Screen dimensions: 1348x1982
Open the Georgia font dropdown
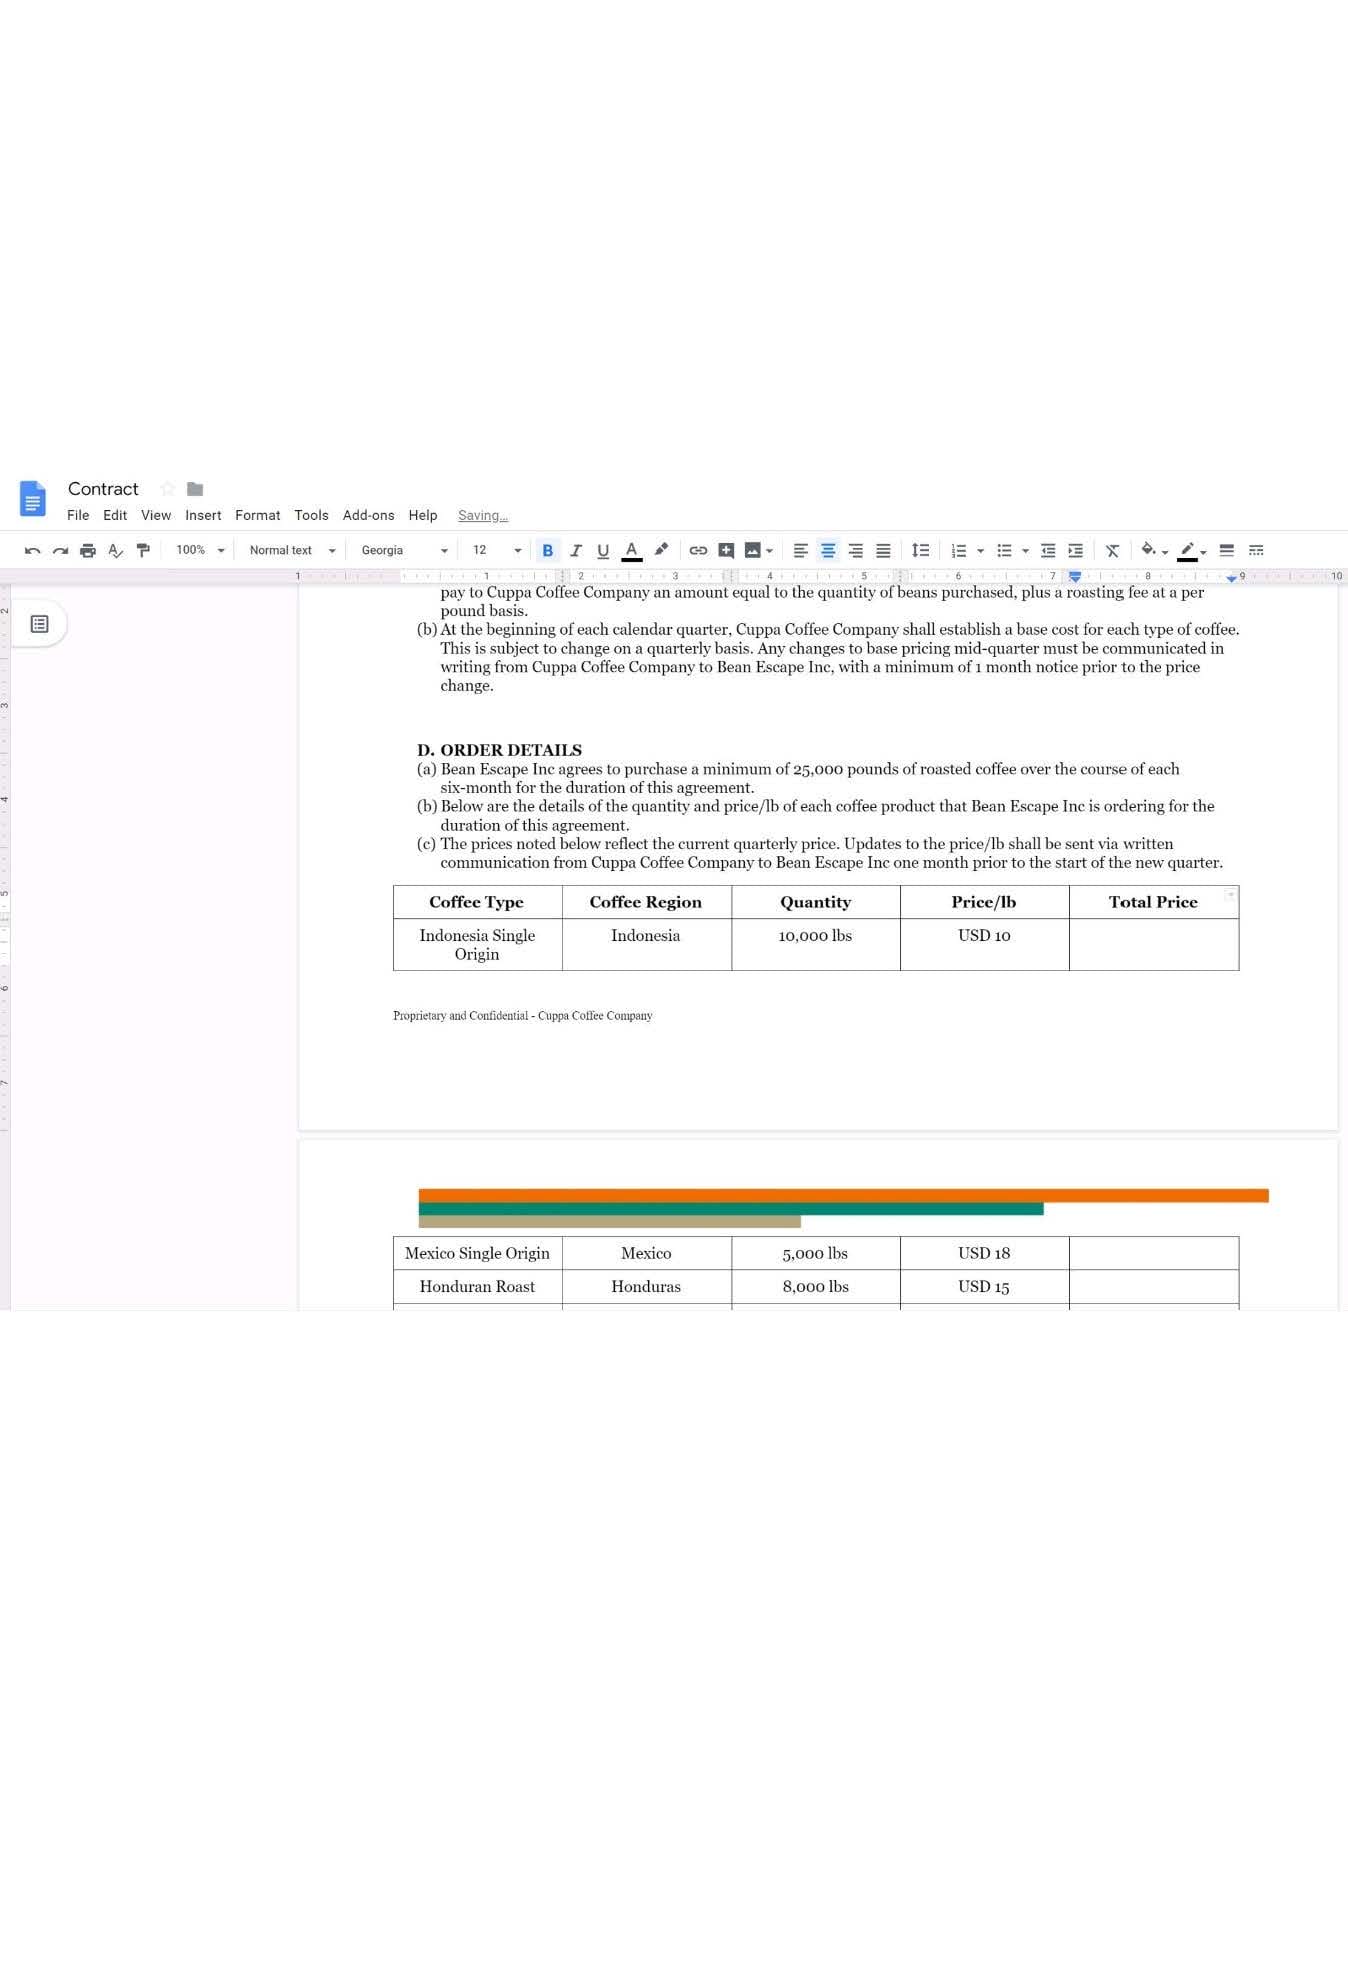pos(404,551)
